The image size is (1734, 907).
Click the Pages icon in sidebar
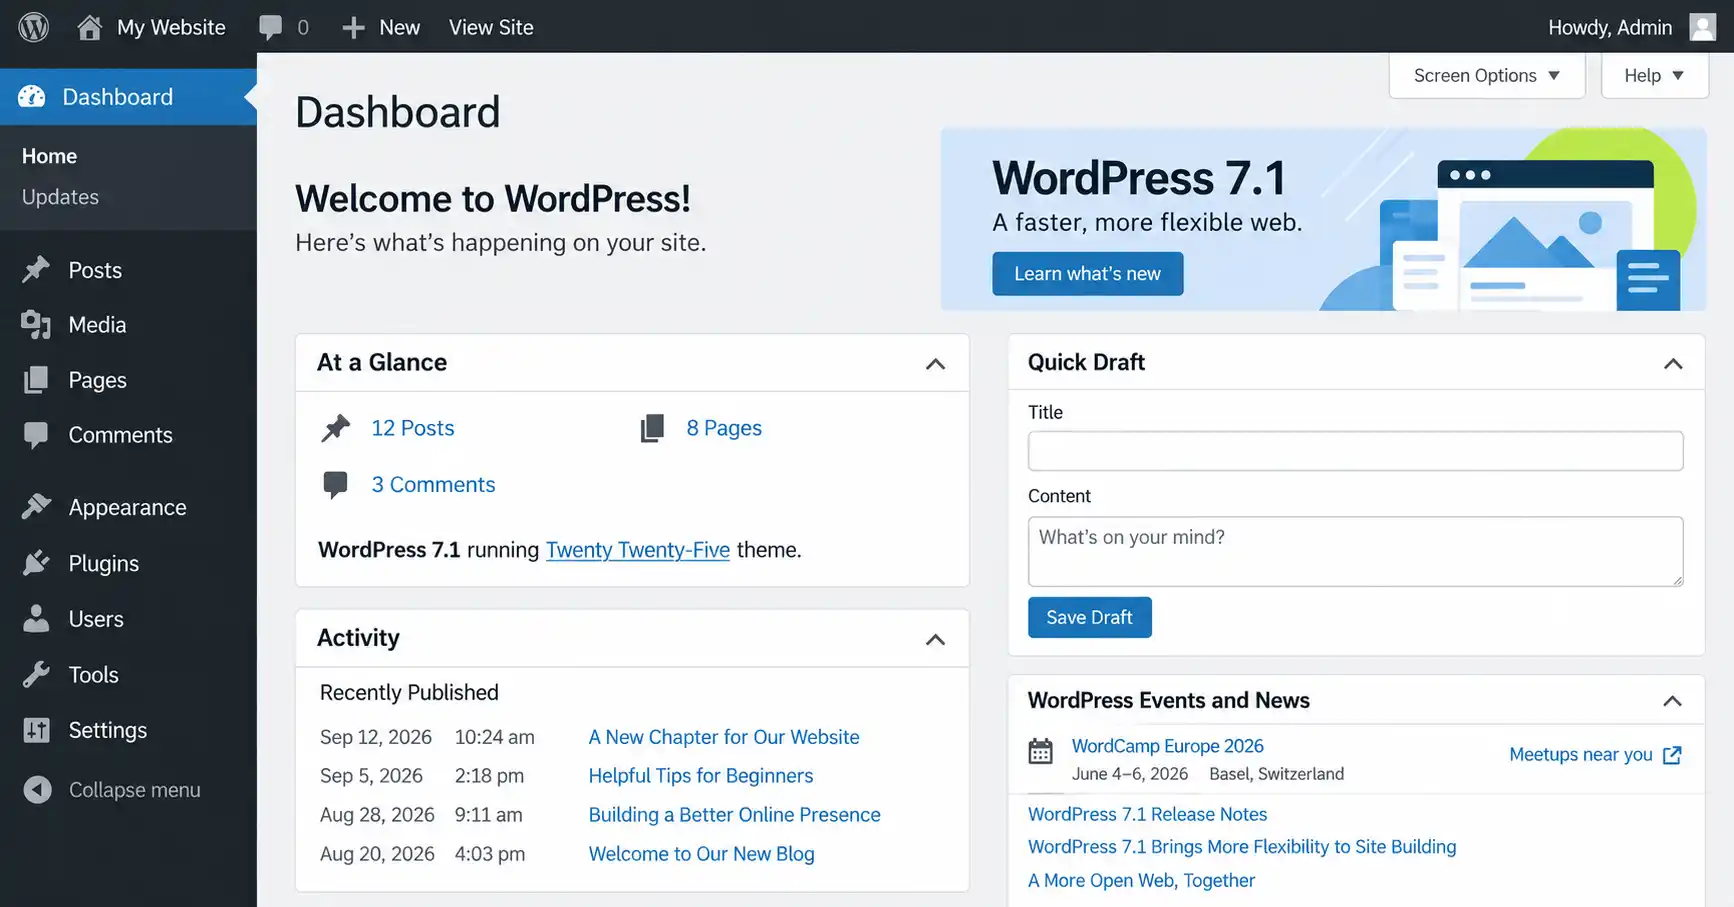tap(36, 380)
